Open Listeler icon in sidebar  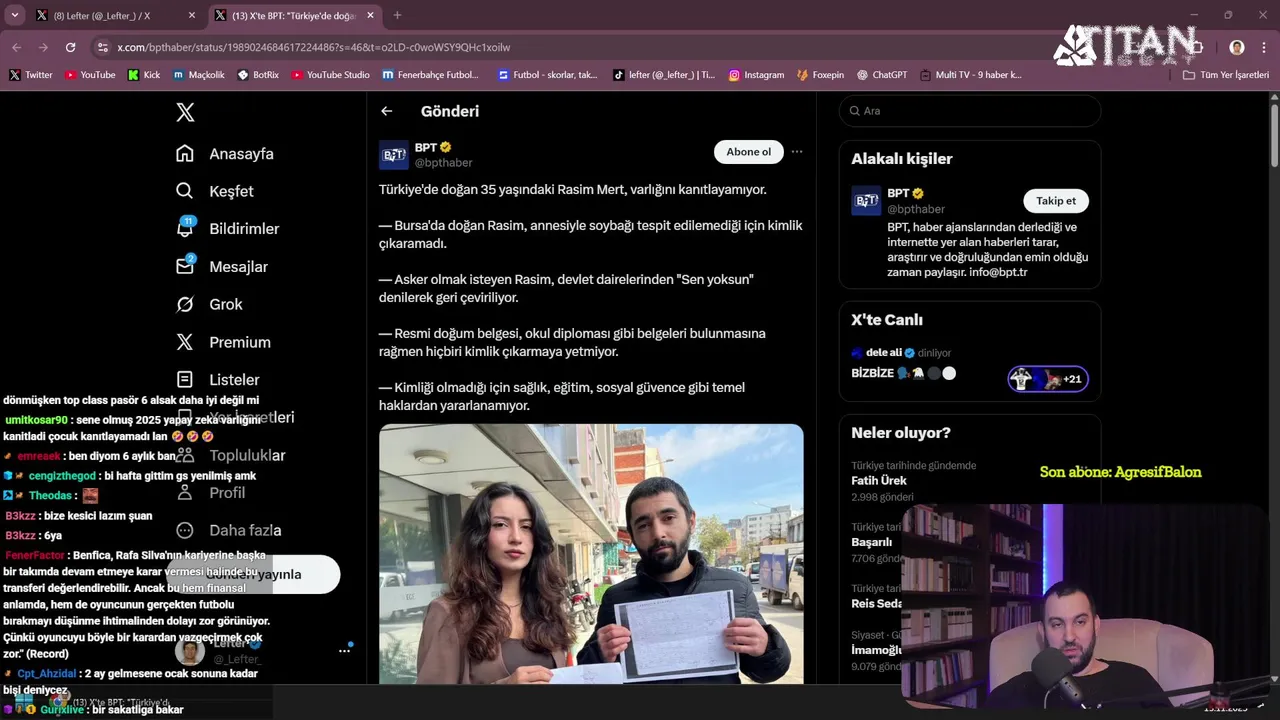(185, 379)
